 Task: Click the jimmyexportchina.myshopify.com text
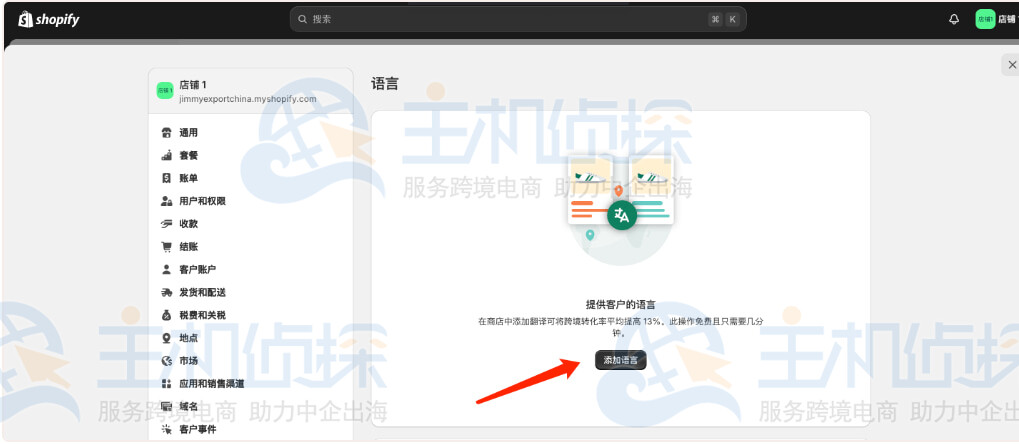click(x=248, y=99)
